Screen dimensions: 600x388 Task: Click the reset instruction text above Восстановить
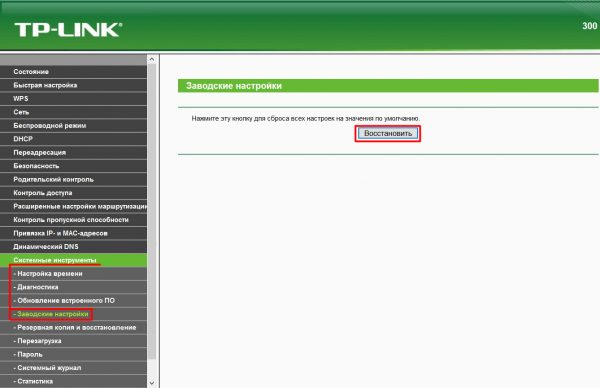click(305, 119)
